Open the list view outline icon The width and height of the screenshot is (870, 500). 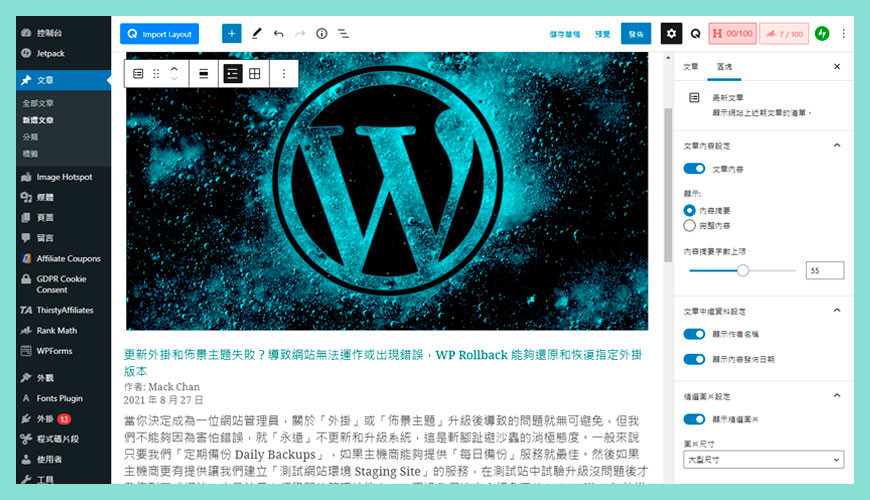click(343, 34)
